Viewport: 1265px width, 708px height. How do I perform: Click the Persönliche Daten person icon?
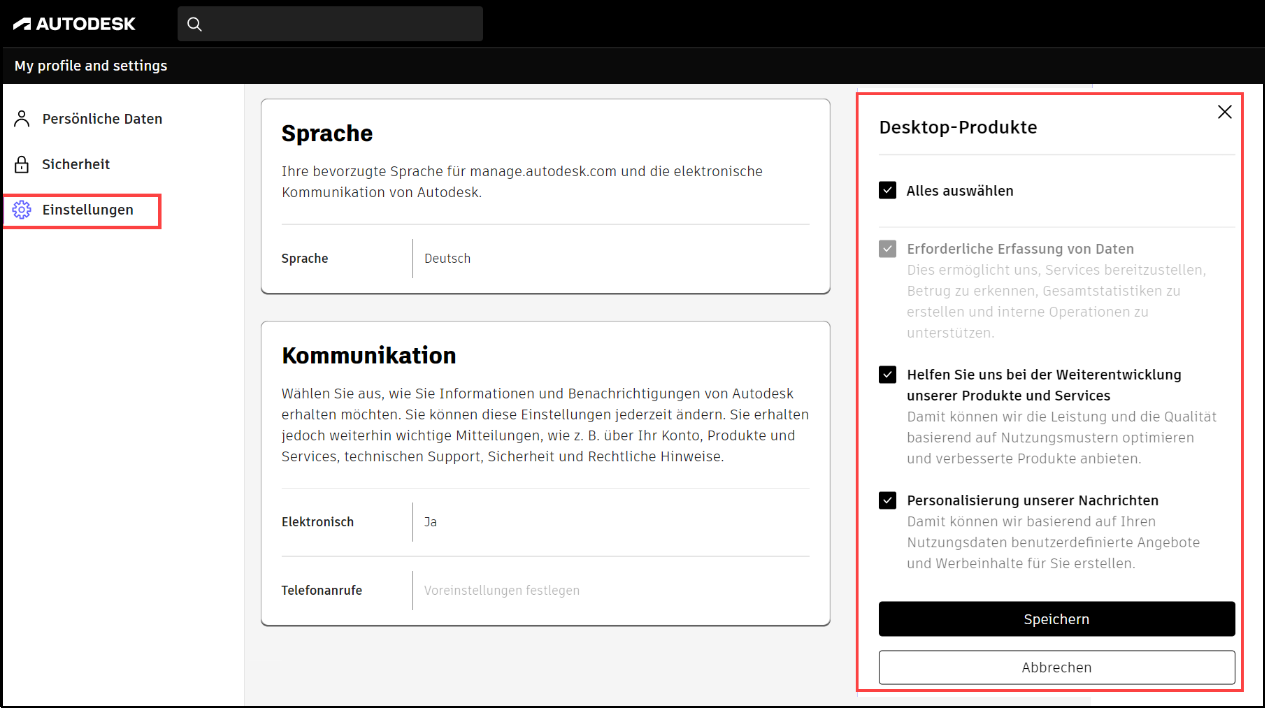[x=22, y=118]
